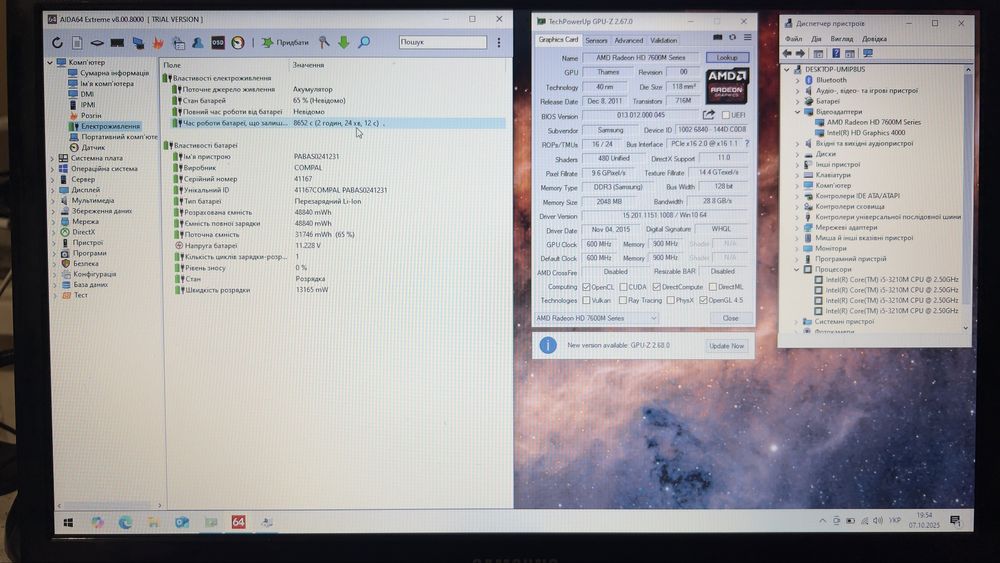
Task: Toggle the DirectCompute checkbox in GPU-Z
Action: tap(656, 287)
